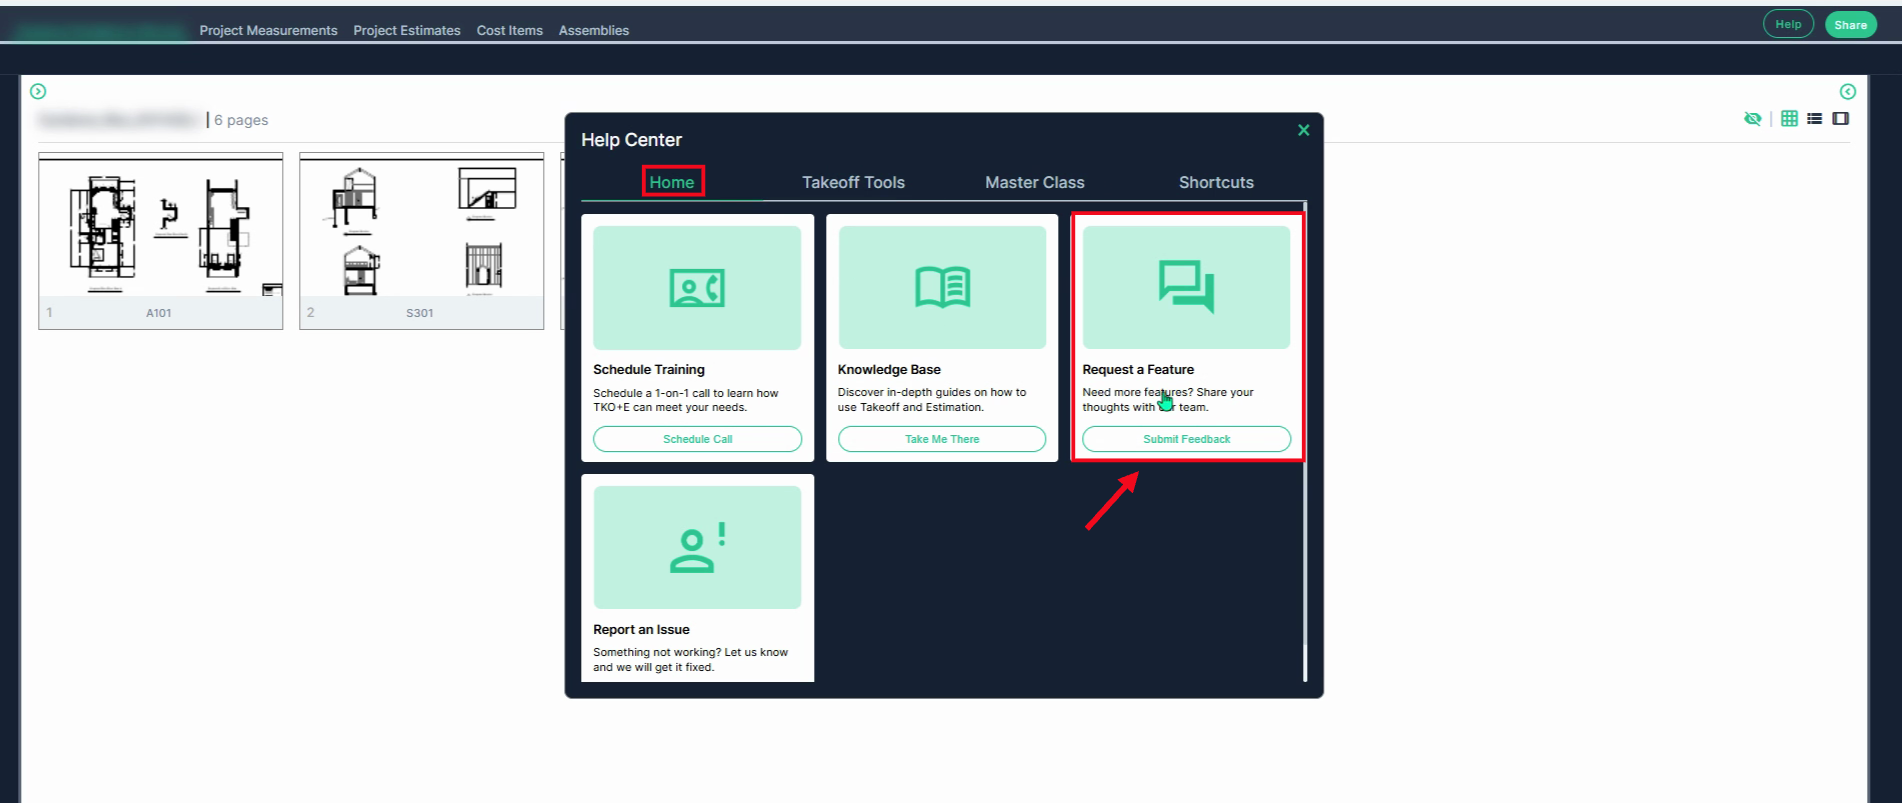Screen dimensions: 1902x803
Task: Click the Take Me There button
Action: (942, 439)
